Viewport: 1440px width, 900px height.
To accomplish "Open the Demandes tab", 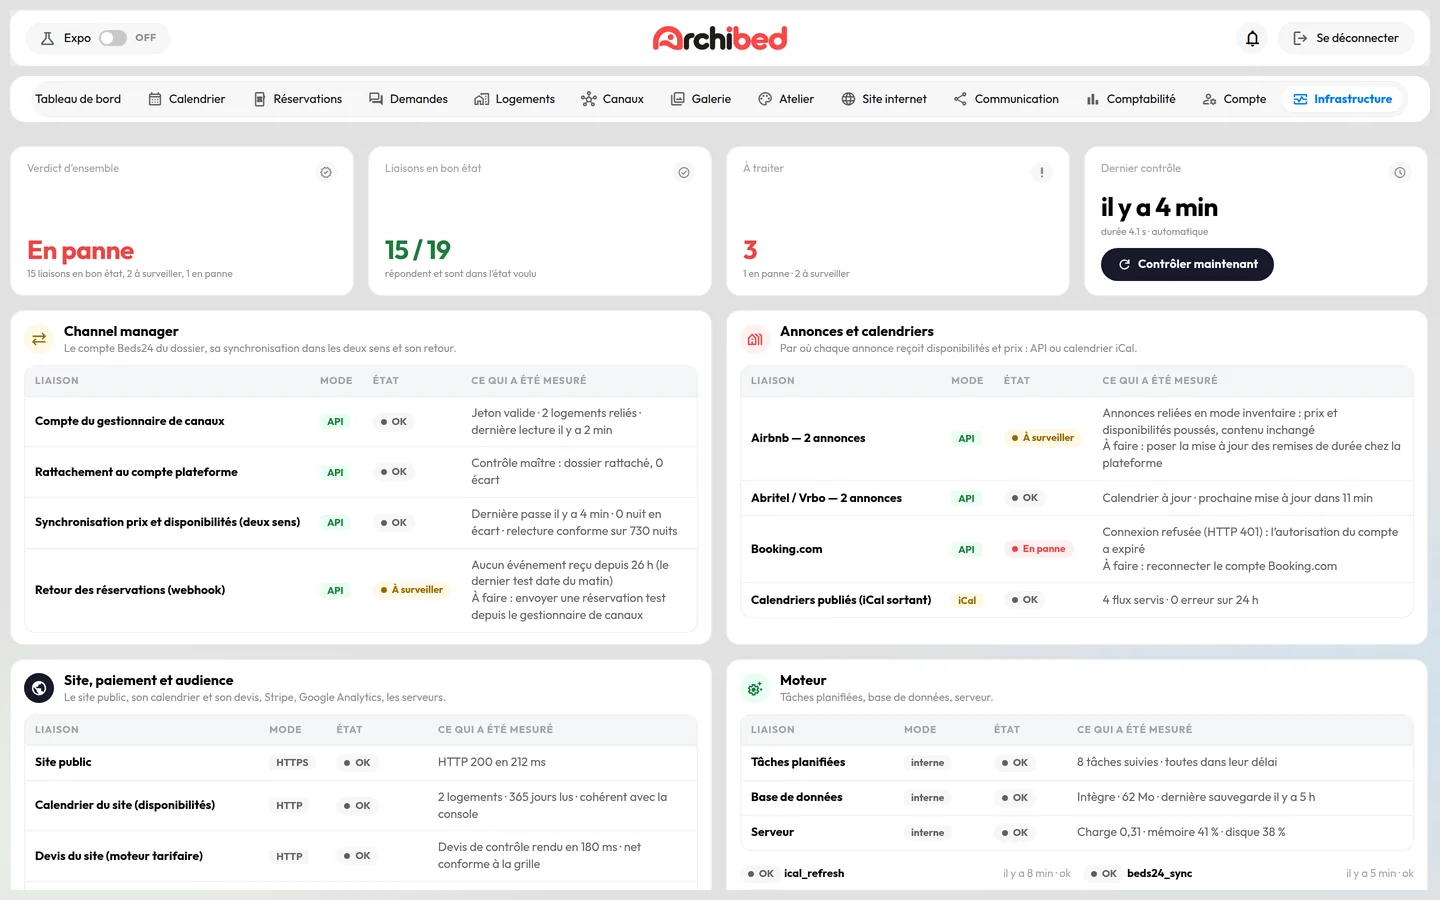I will click(x=408, y=99).
